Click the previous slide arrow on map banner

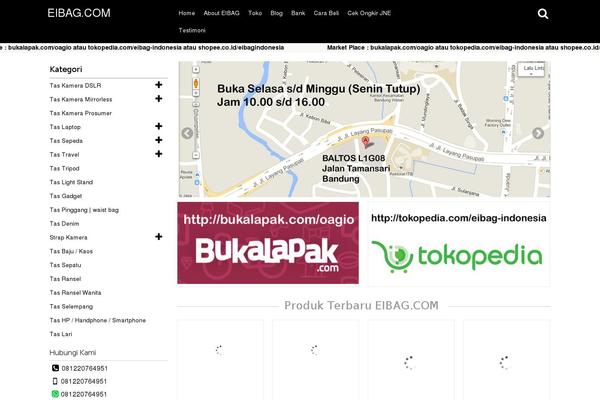(187, 133)
